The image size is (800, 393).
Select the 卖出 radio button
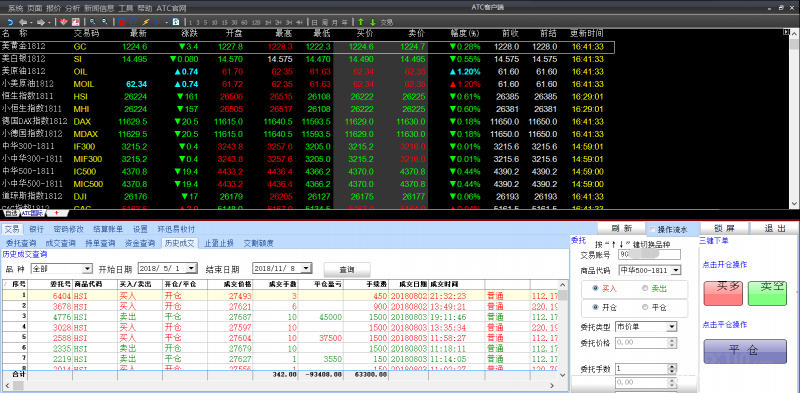(646, 288)
